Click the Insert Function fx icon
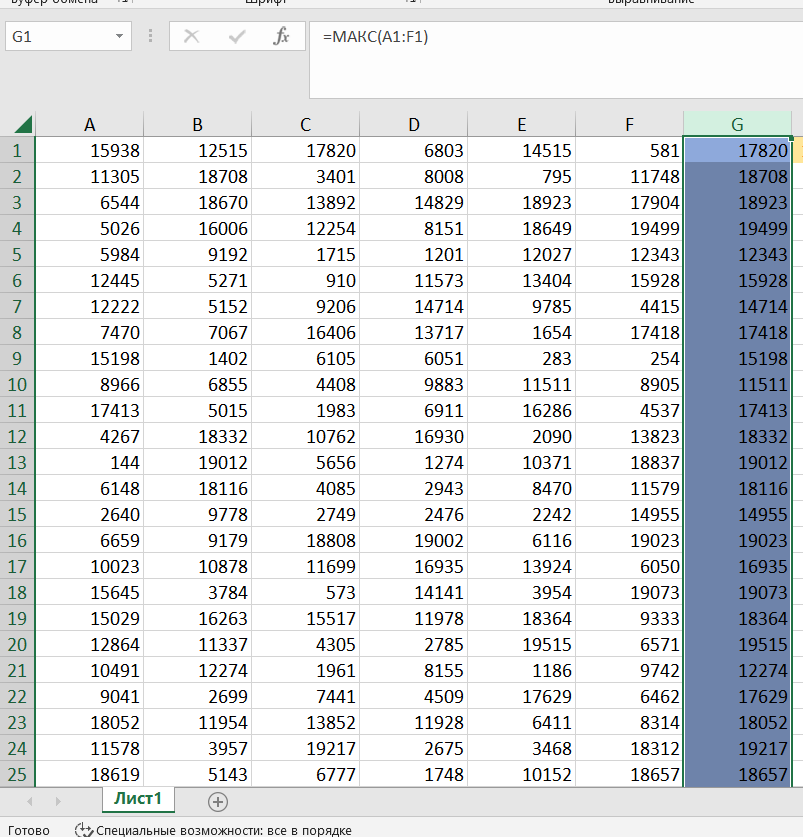This screenshot has height=837, width=803. (281, 37)
